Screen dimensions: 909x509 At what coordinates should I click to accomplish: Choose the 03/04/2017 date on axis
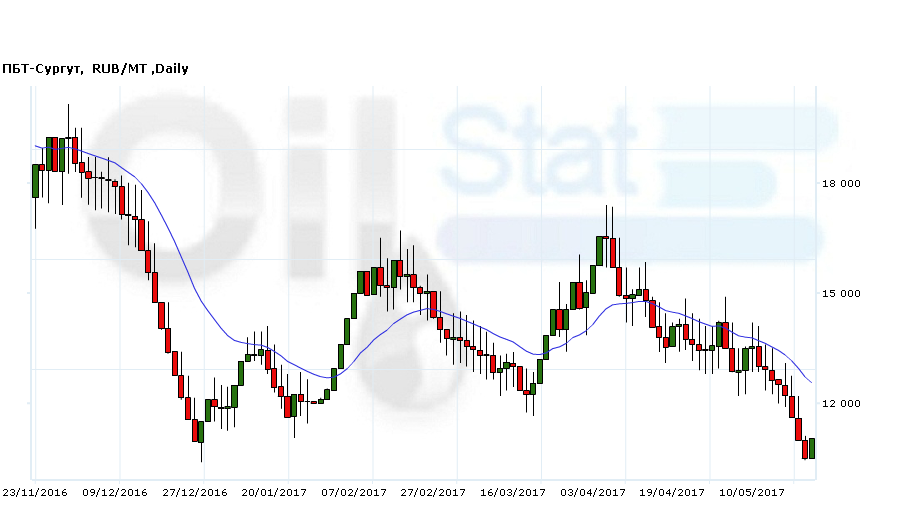click(x=593, y=492)
